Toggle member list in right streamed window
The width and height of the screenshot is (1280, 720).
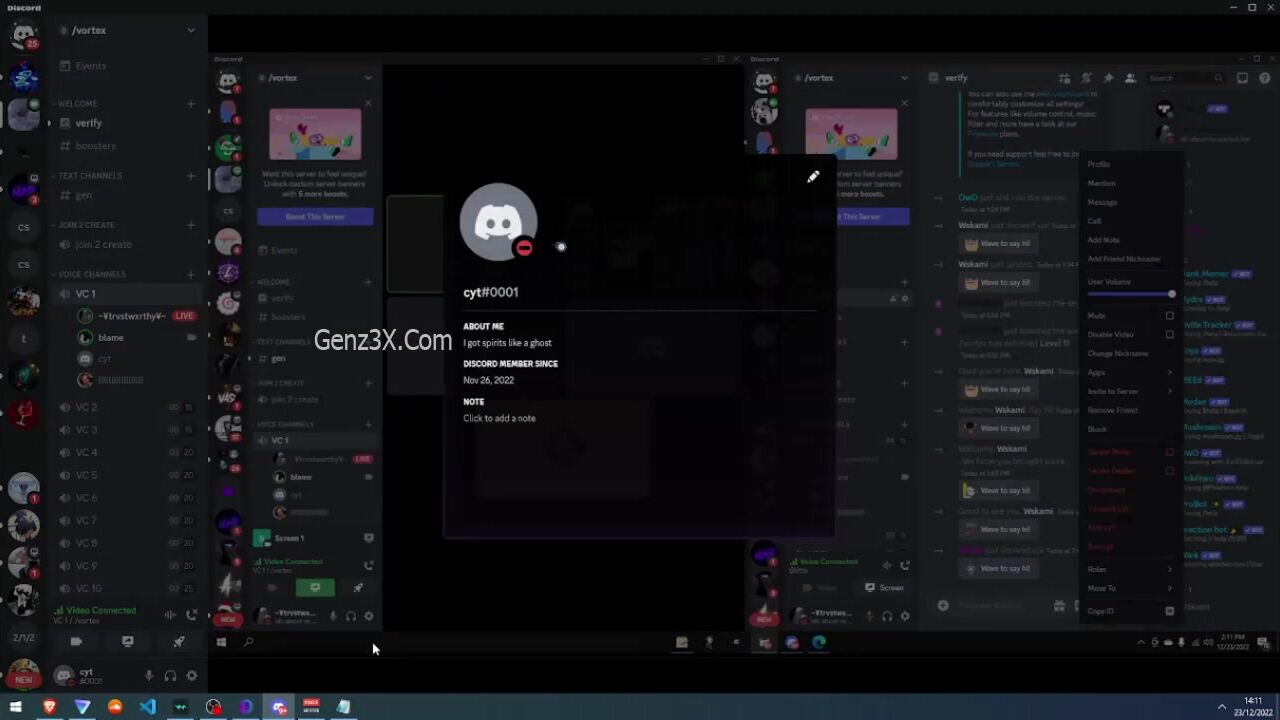pos(1130,78)
